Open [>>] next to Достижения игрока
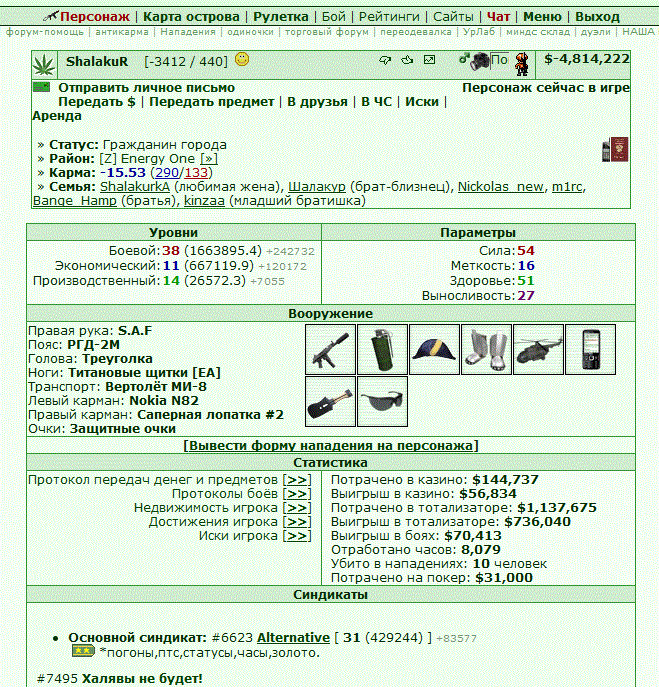 coord(297,522)
